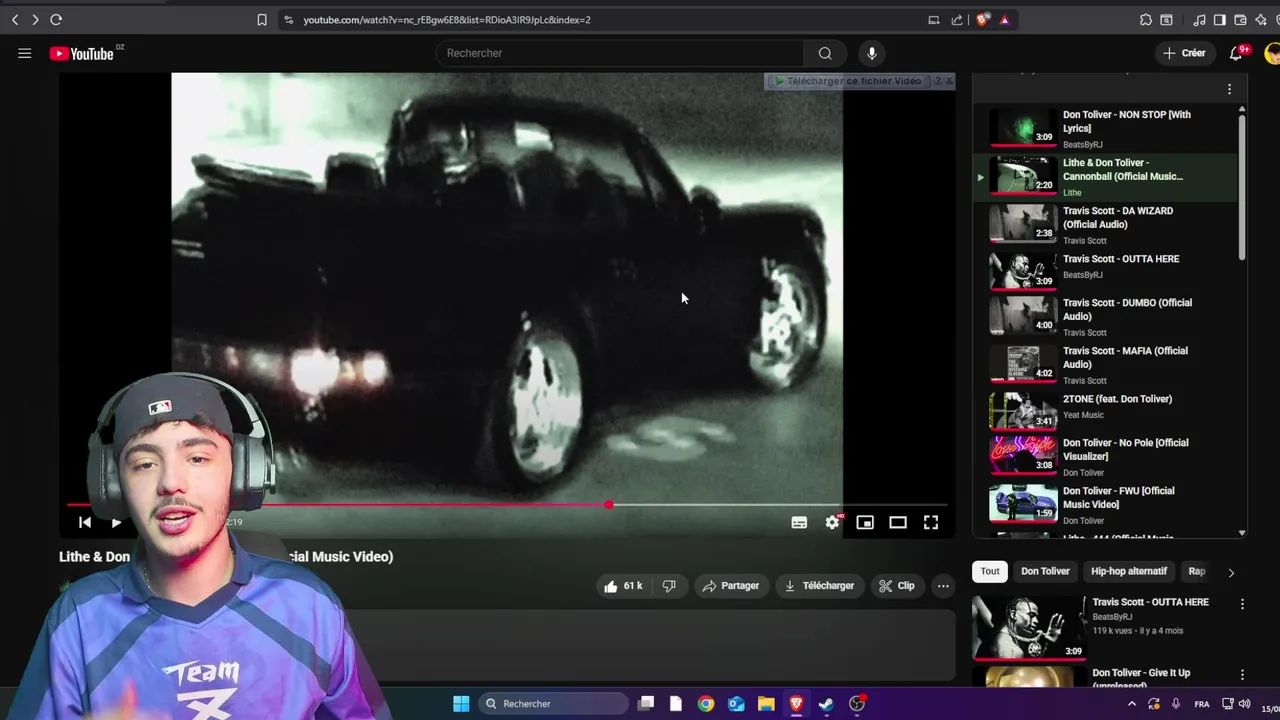Screen dimensions: 1280x720
Task: Open the Créer upload menu
Action: point(1185,53)
